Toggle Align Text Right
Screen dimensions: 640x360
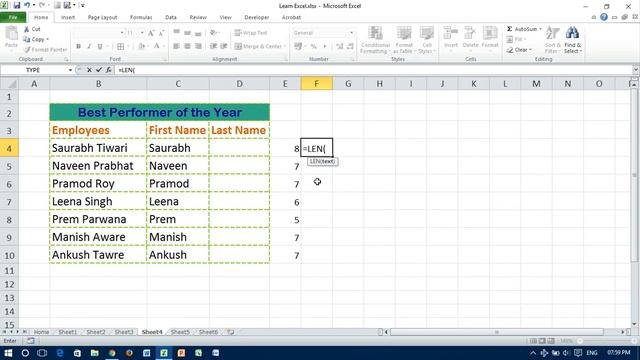[x=198, y=47]
